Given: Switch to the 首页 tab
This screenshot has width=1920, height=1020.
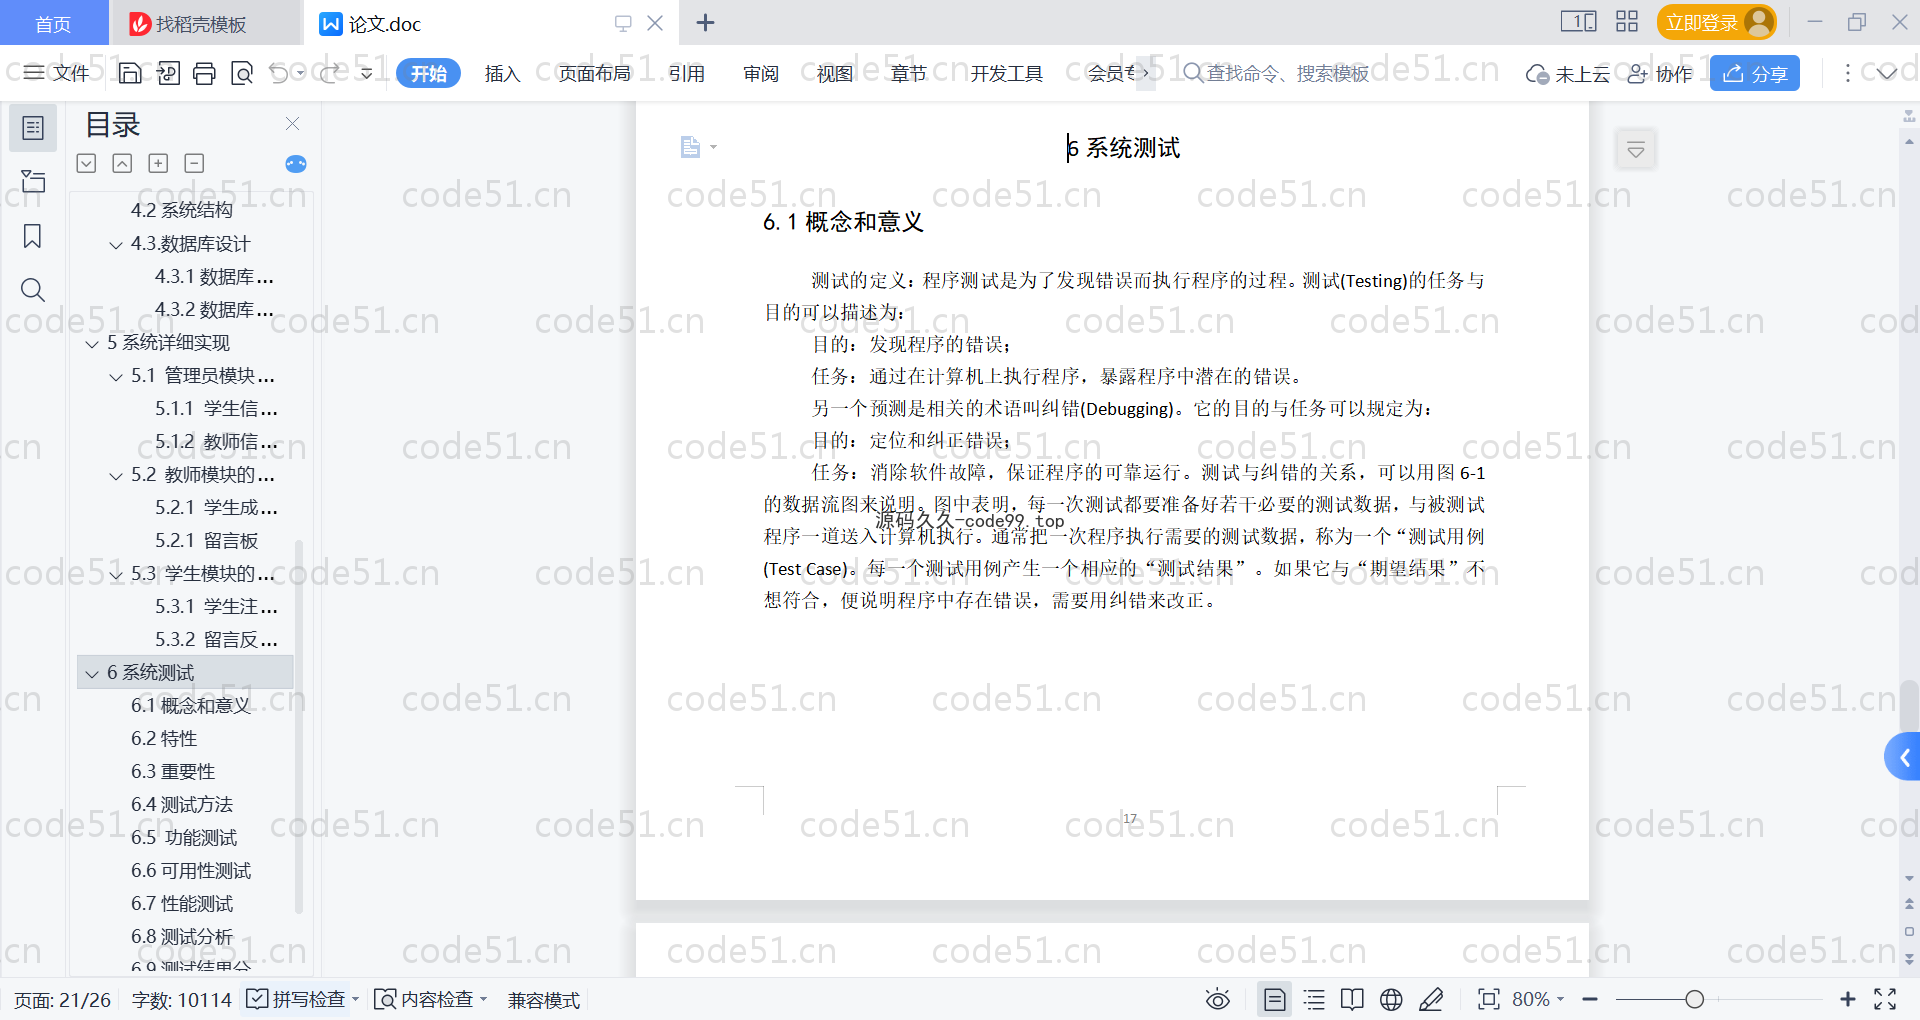Looking at the screenshot, I should point(53,23).
